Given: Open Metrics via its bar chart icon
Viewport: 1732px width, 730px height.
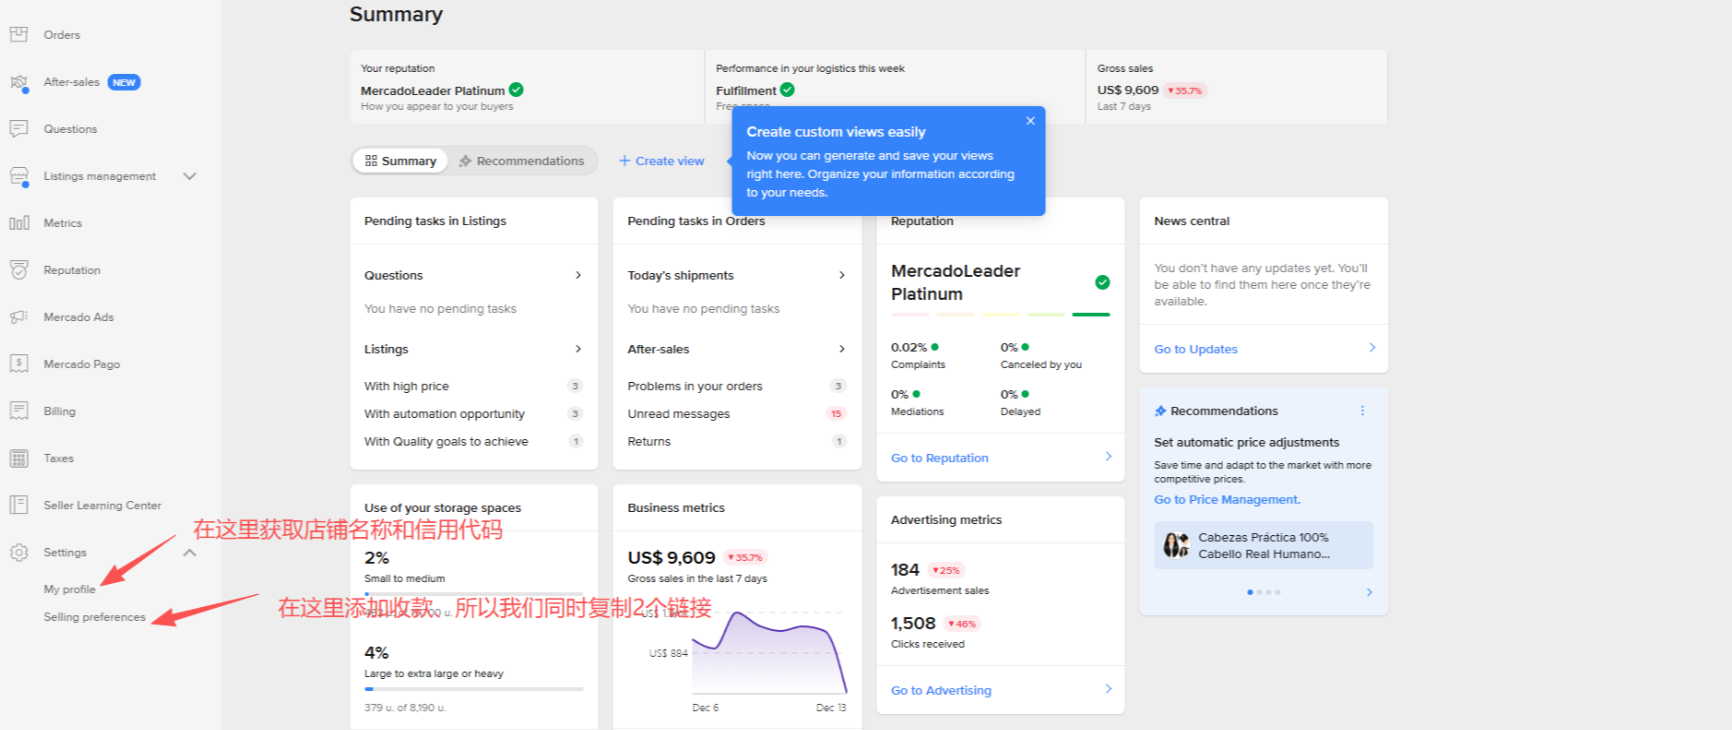Looking at the screenshot, I should pyautogui.click(x=18, y=223).
